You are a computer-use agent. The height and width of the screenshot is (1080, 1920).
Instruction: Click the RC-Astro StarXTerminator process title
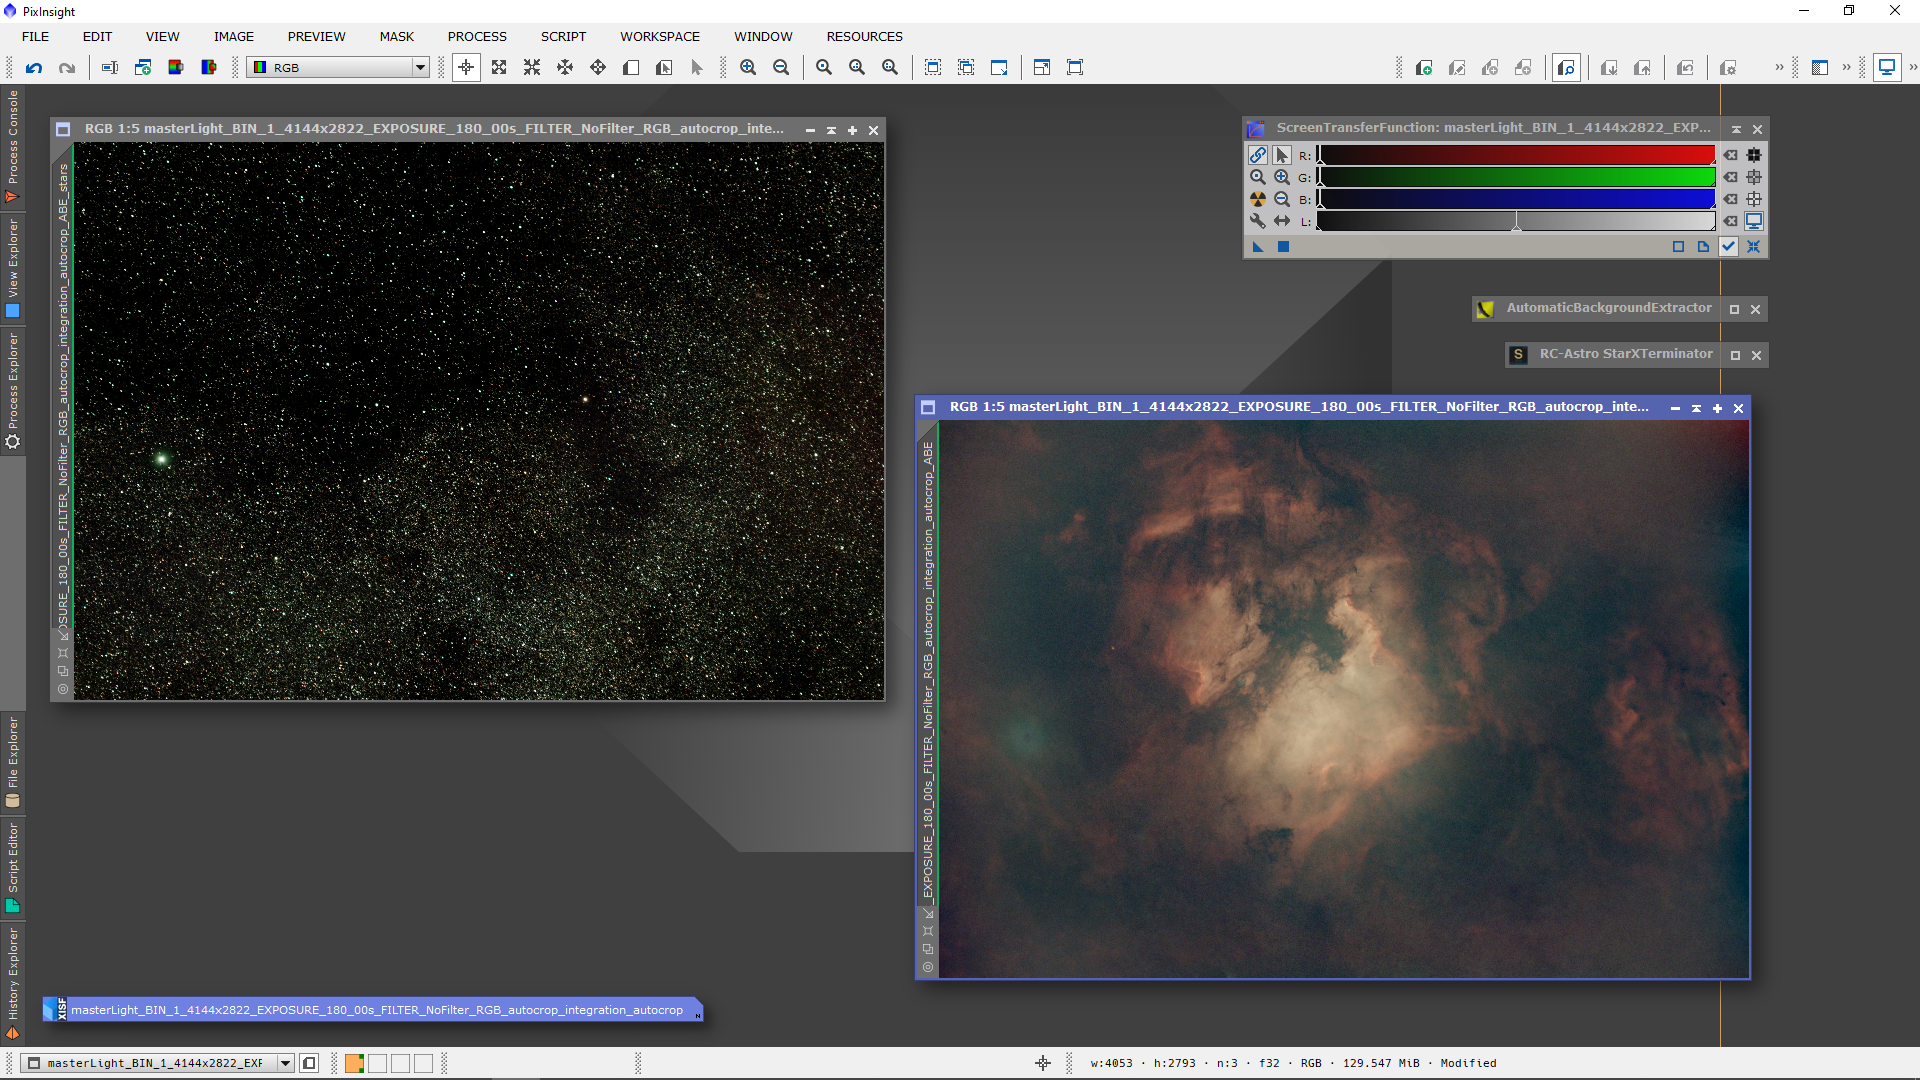[x=1625, y=354]
